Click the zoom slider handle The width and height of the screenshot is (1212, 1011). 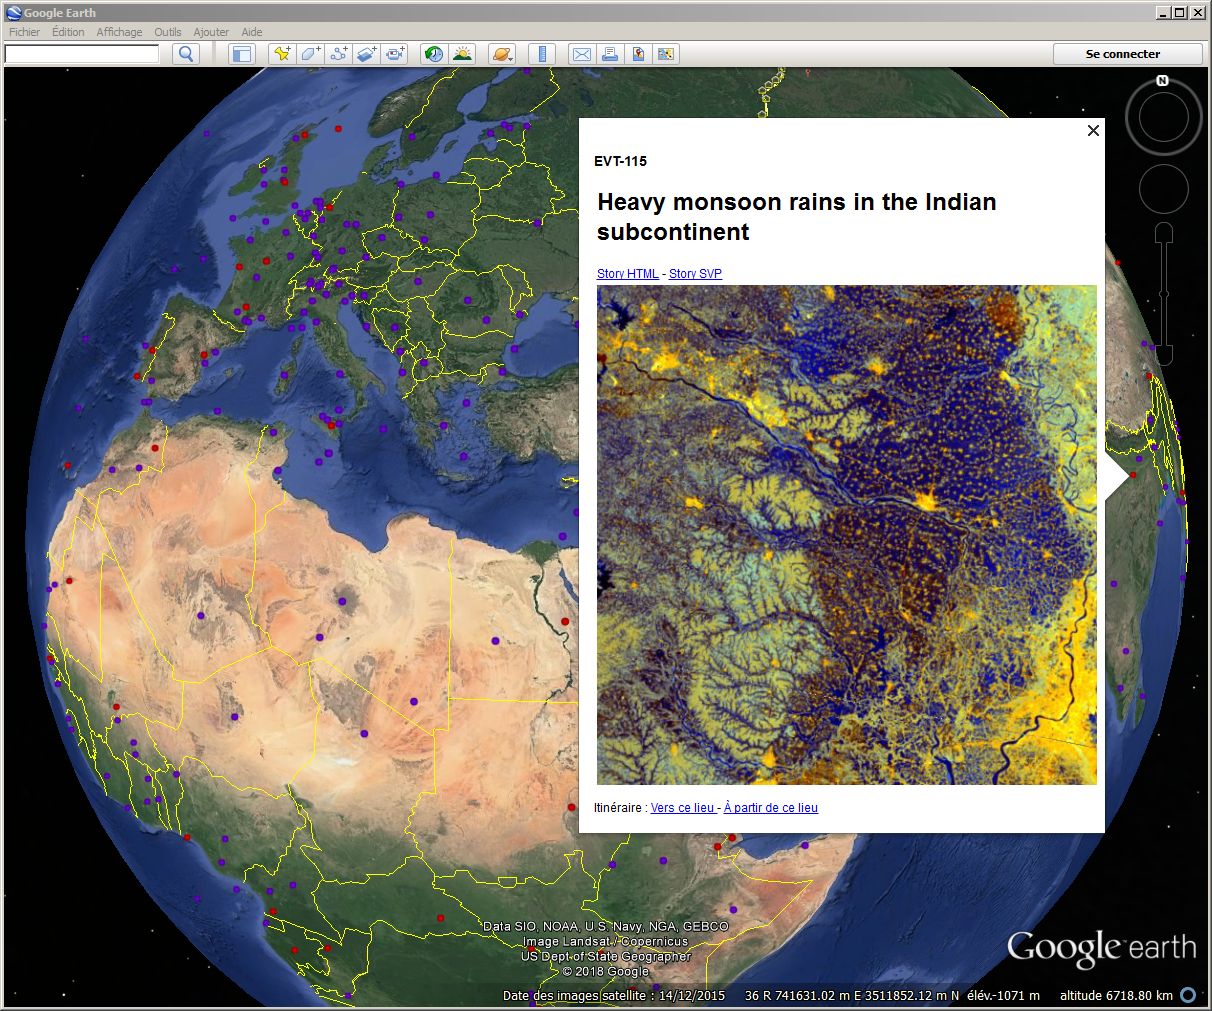tap(1163, 294)
